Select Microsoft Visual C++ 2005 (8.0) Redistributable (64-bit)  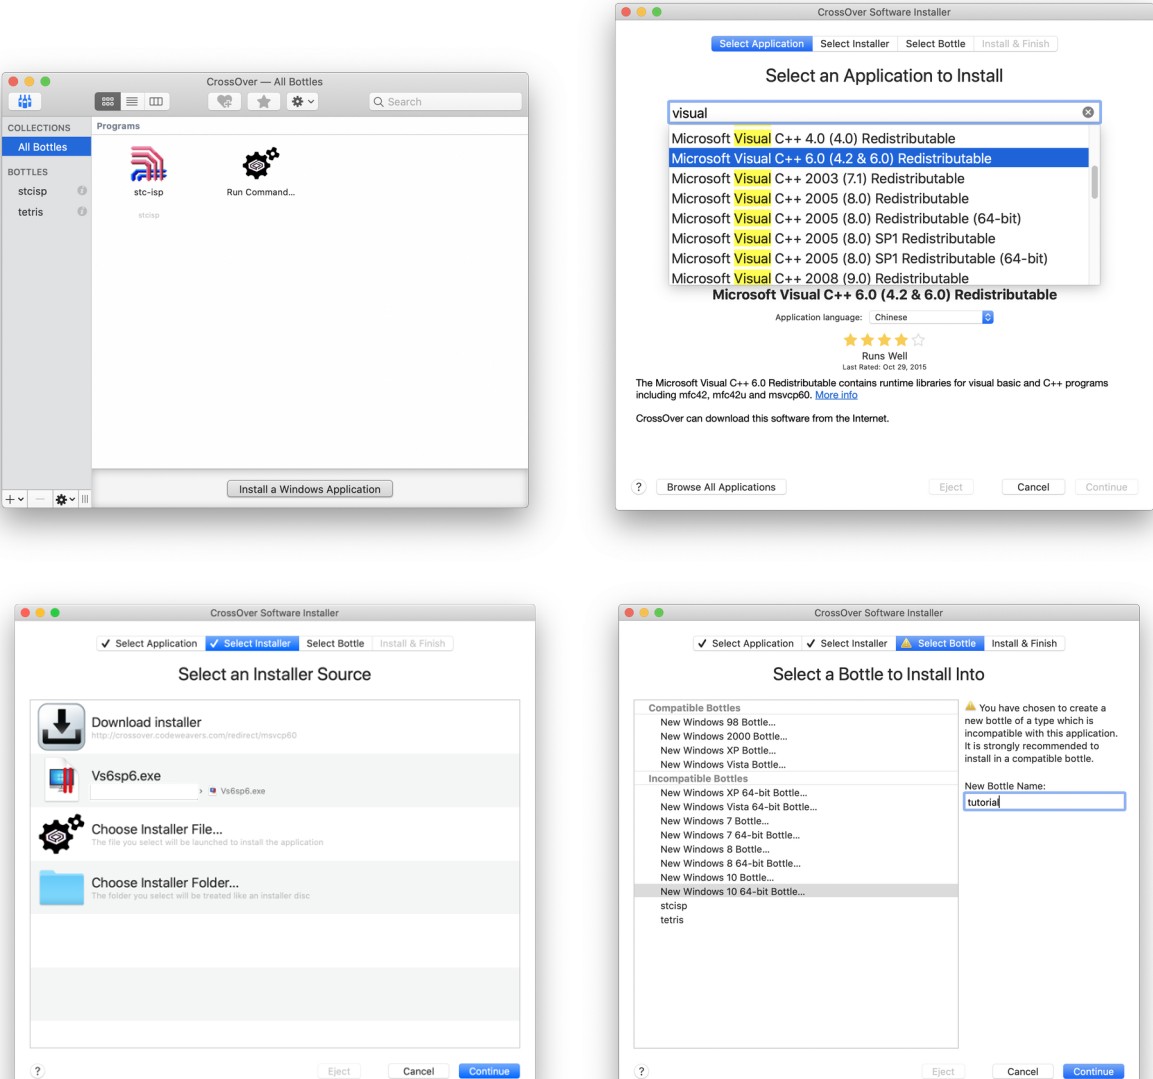(879, 218)
